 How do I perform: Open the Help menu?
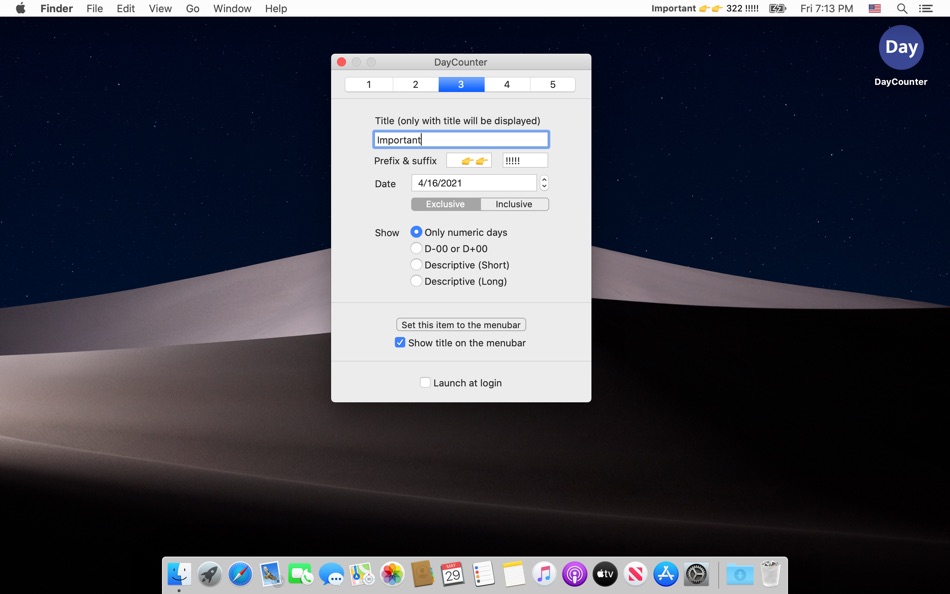pyautogui.click(x=276, y=8)
